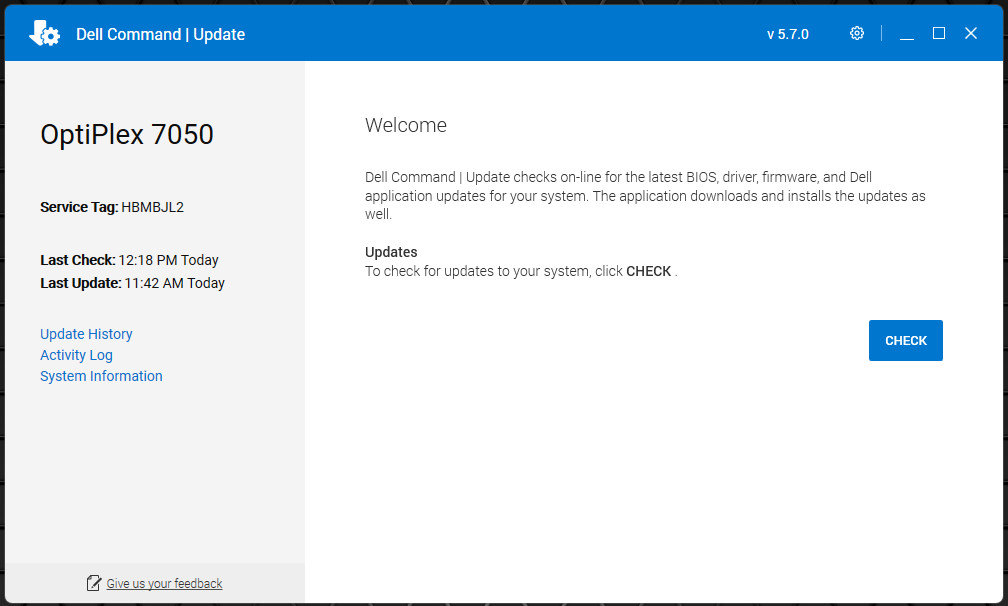Select the version text v 5.7.0
1008x606 pixels.
pos(788,34)
